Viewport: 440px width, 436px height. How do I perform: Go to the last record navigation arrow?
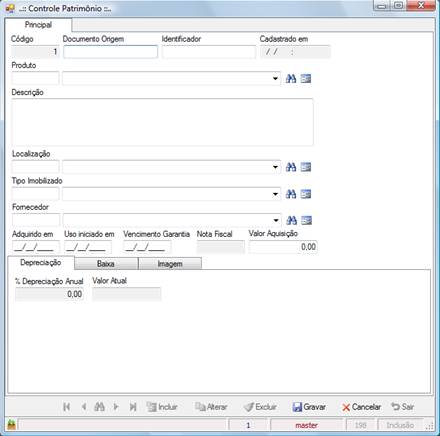coord(133,407)
